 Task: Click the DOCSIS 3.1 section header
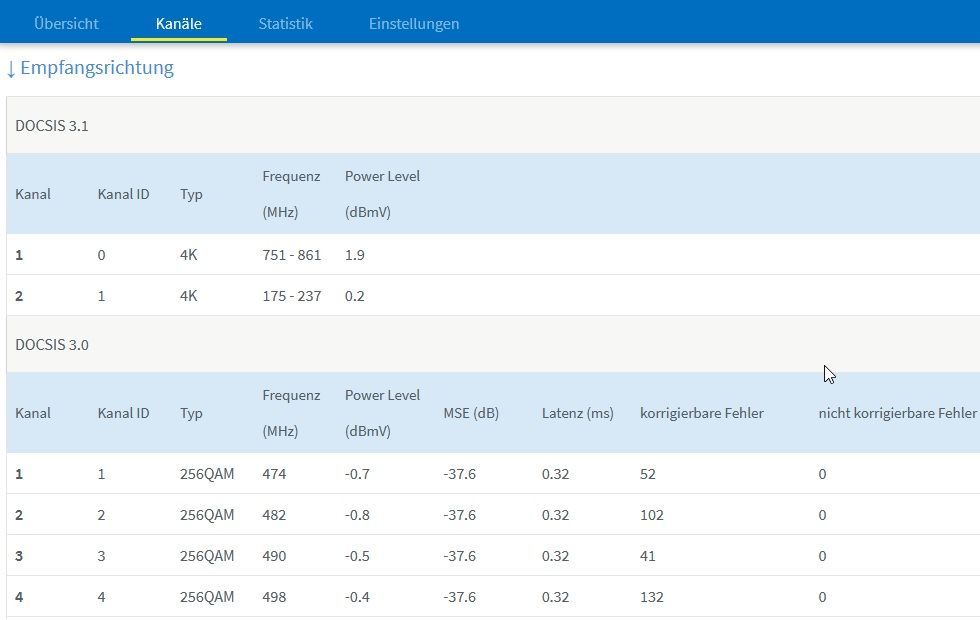pos(52,126)
